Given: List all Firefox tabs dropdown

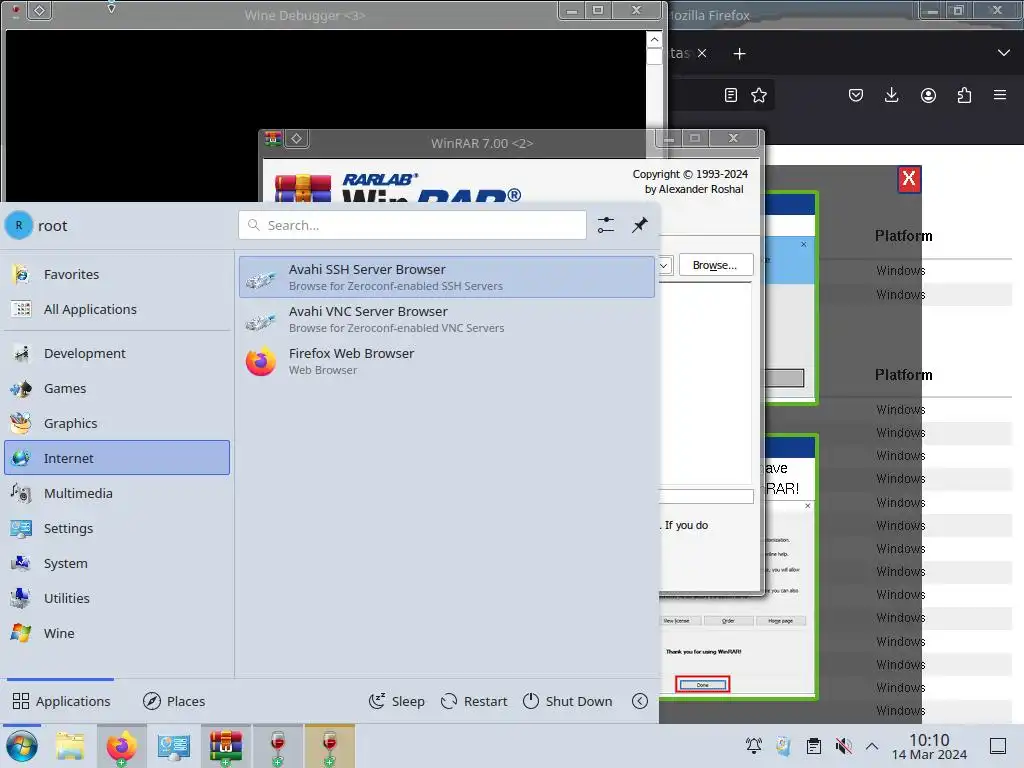Looking at the screenshot, I should click(x=1004, y=54).
